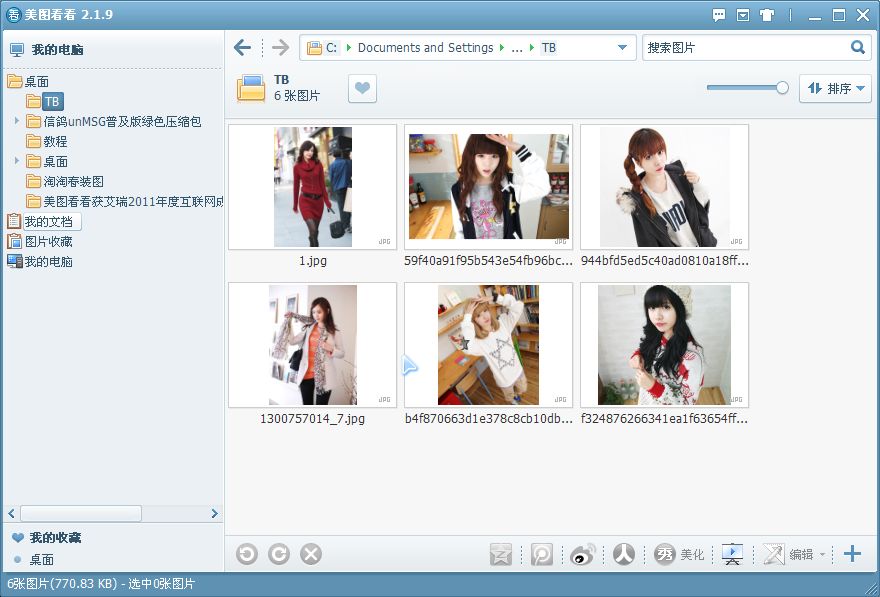The width and height of the screenshot is (880, 597).
Task: Expand the arrow after Documents and Settings
Action: coord(501,48)
